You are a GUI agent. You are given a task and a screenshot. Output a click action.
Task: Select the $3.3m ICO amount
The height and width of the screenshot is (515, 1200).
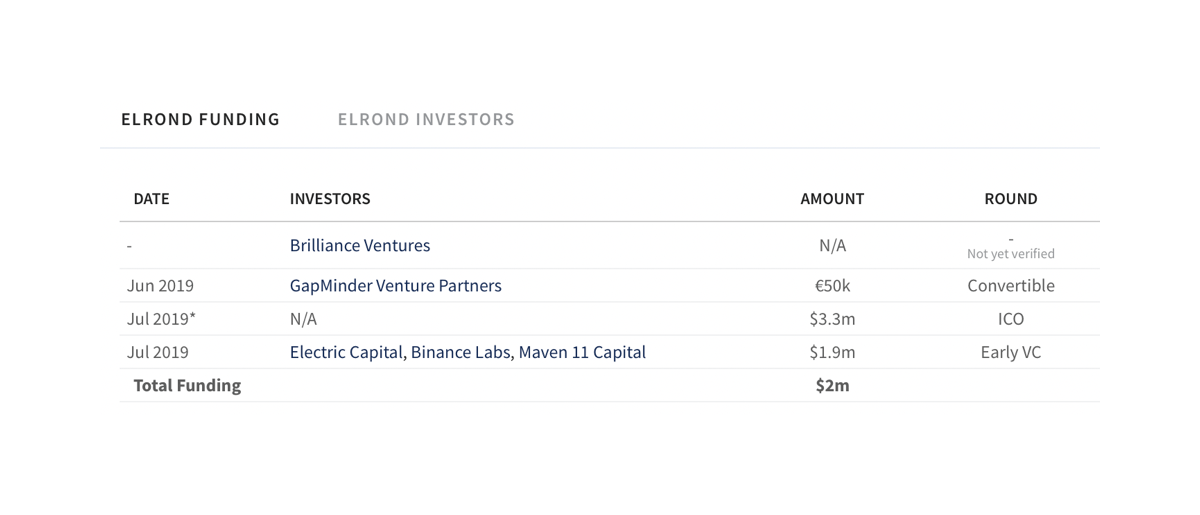point(832,319)
